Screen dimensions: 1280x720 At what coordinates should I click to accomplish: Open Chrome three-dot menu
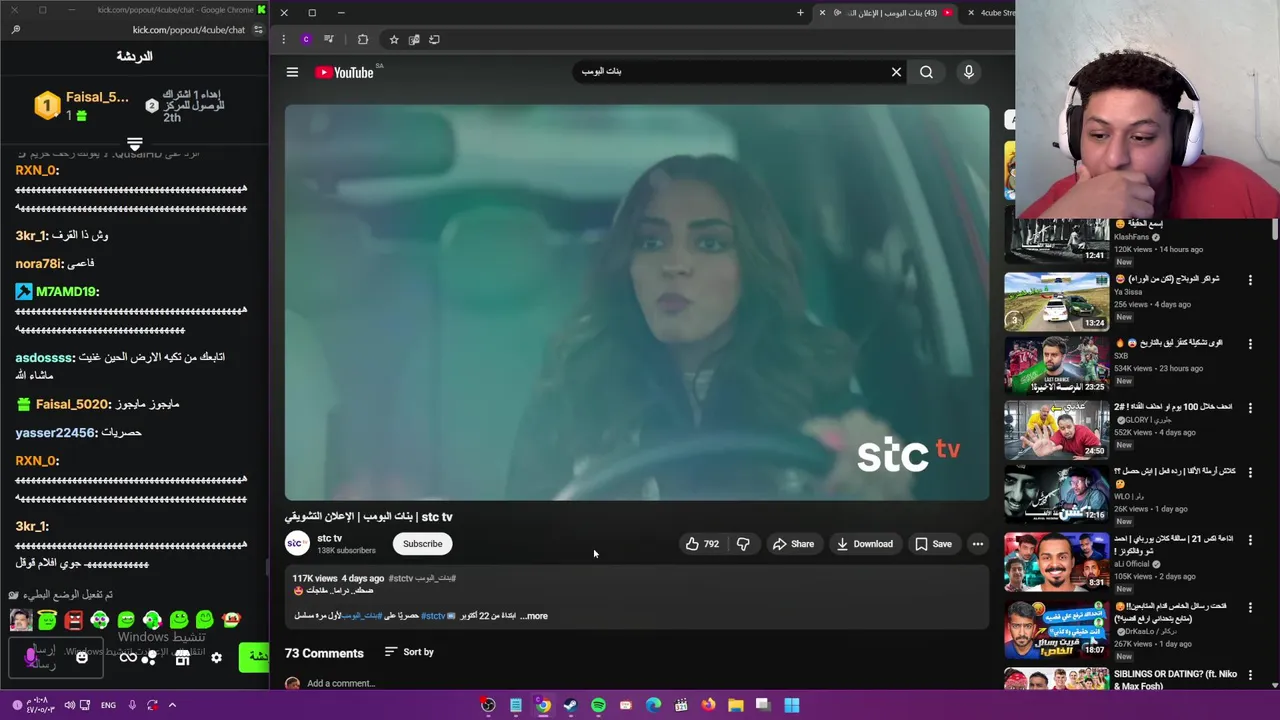(x=284, y=40)
